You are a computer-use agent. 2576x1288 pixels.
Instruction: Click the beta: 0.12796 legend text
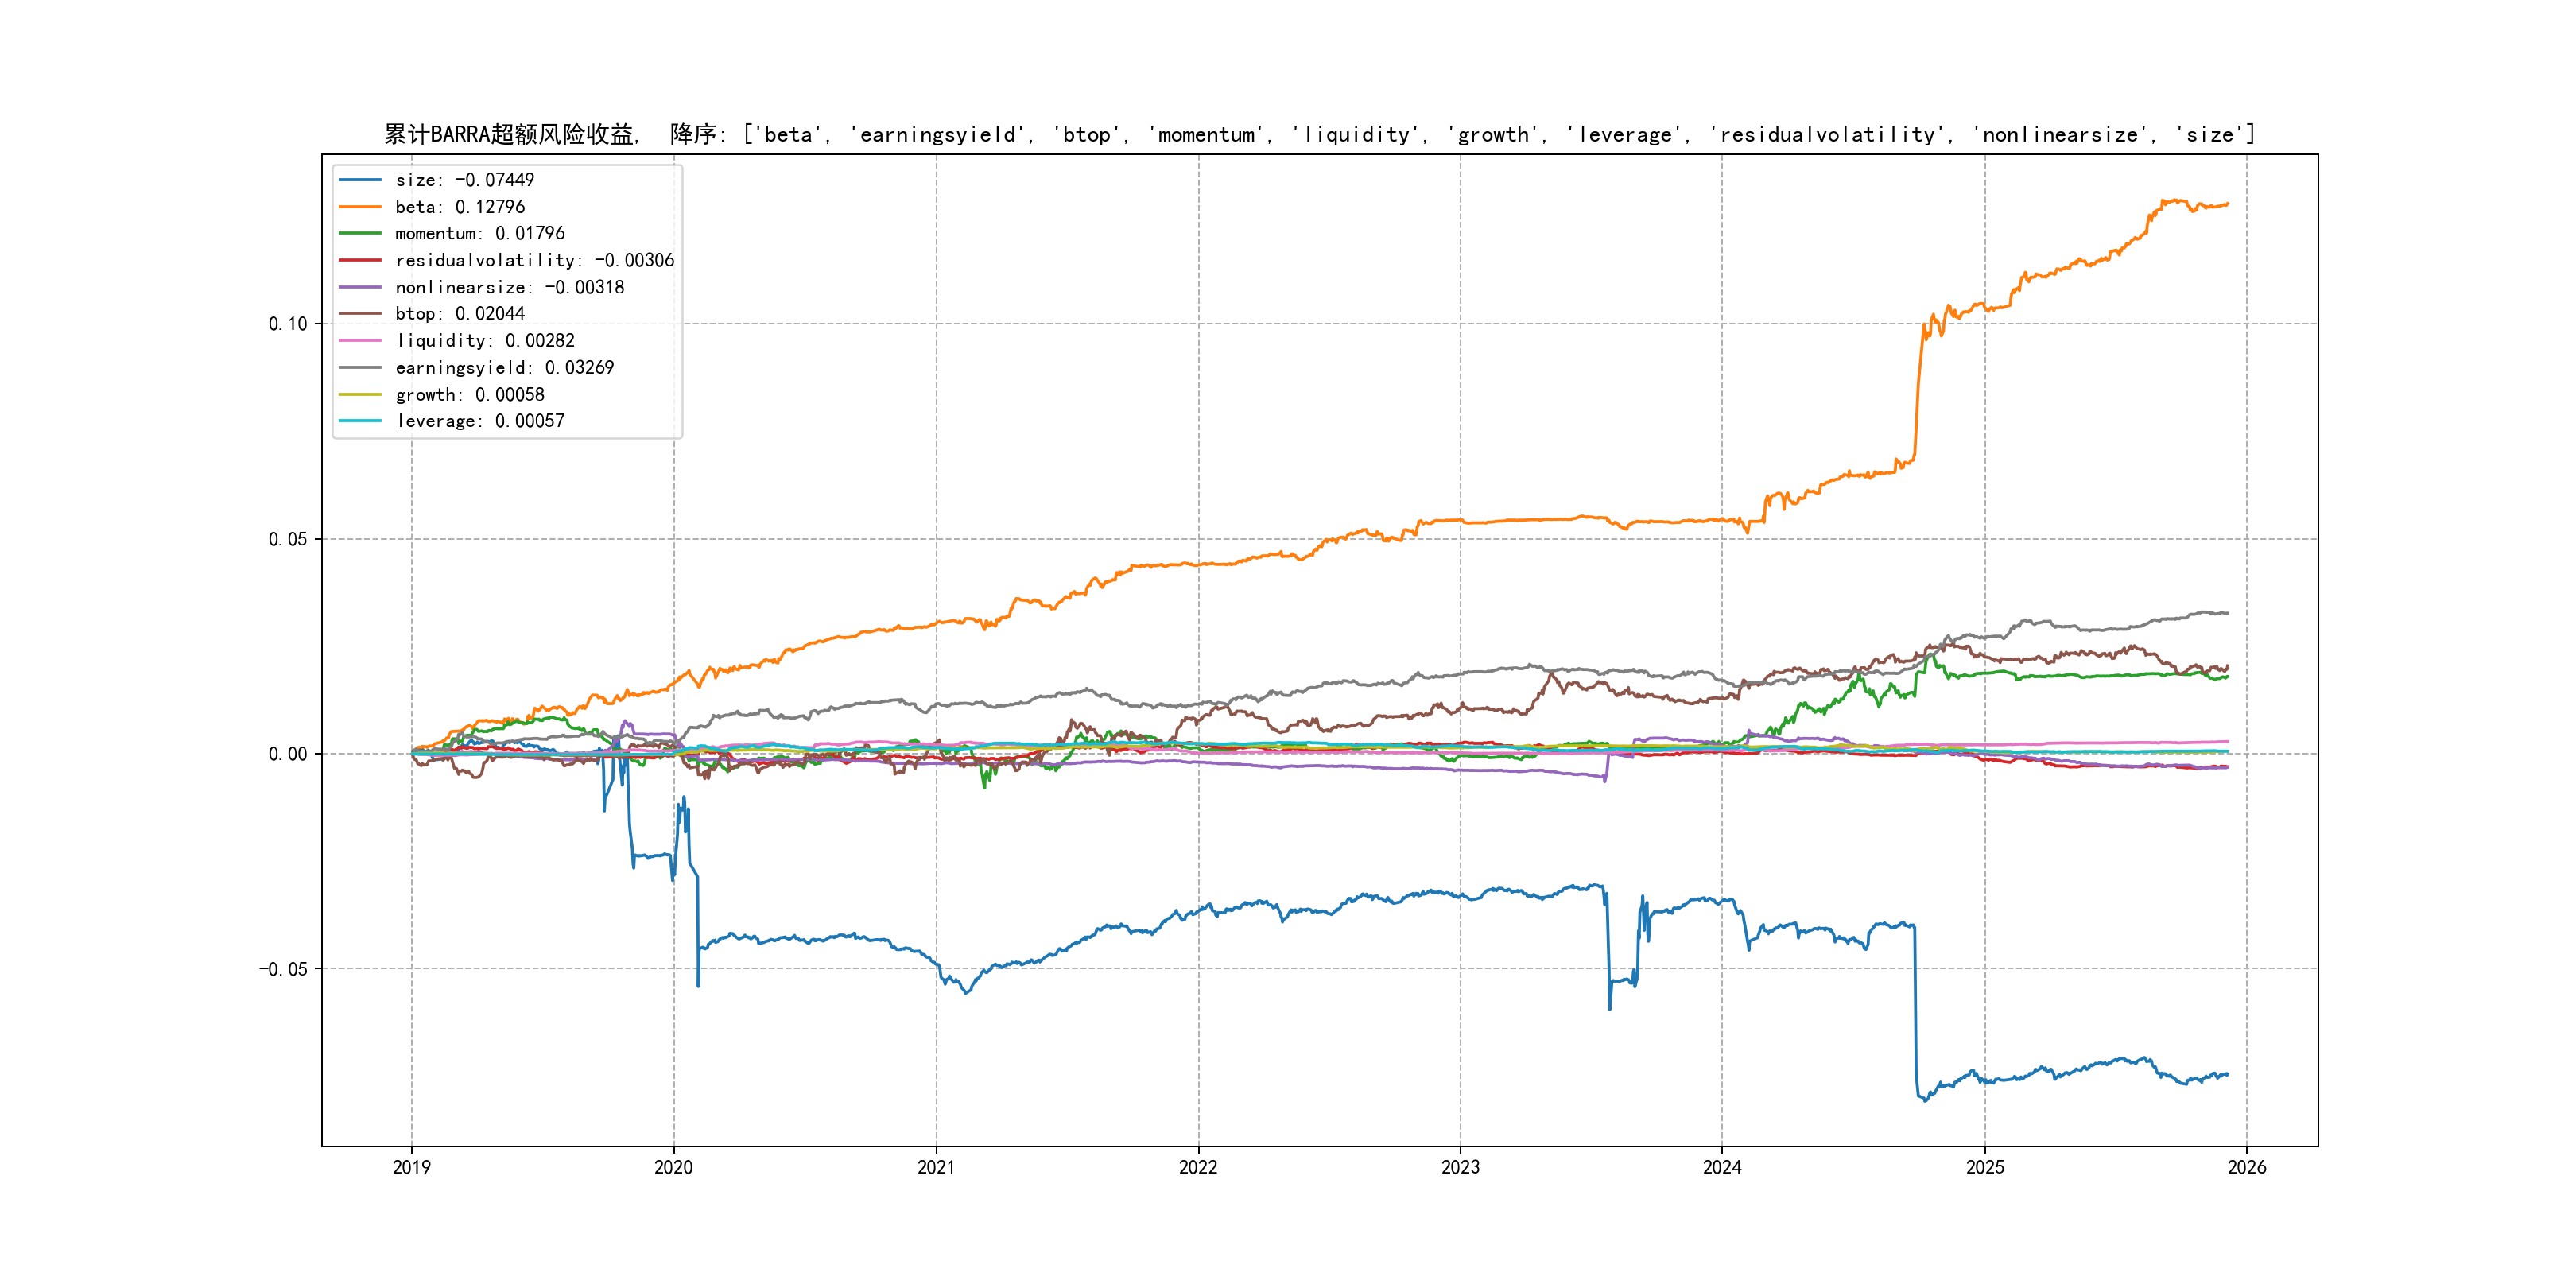(x=459, y=207)
